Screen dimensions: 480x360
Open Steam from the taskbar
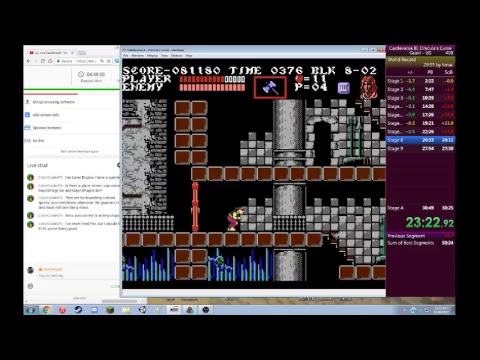pyautogui.click(x=78, y=310)
